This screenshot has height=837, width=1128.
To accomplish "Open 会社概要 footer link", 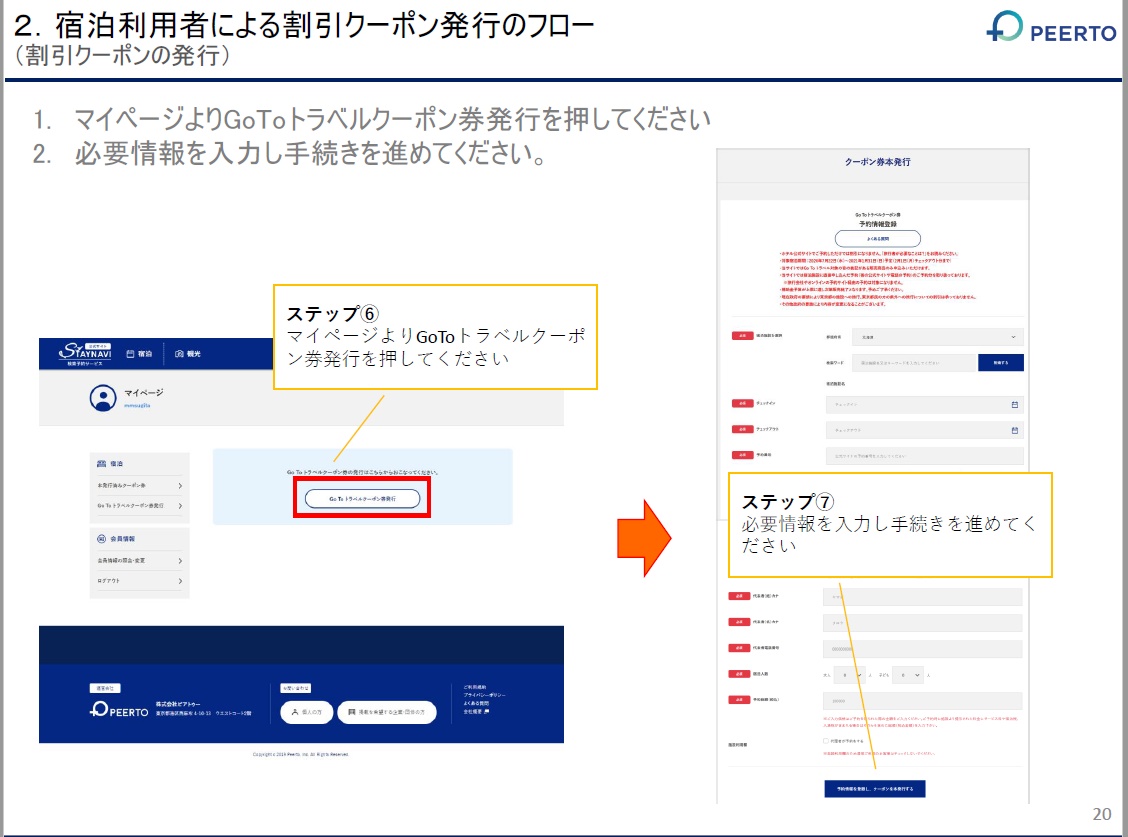I will coord(476,711).
